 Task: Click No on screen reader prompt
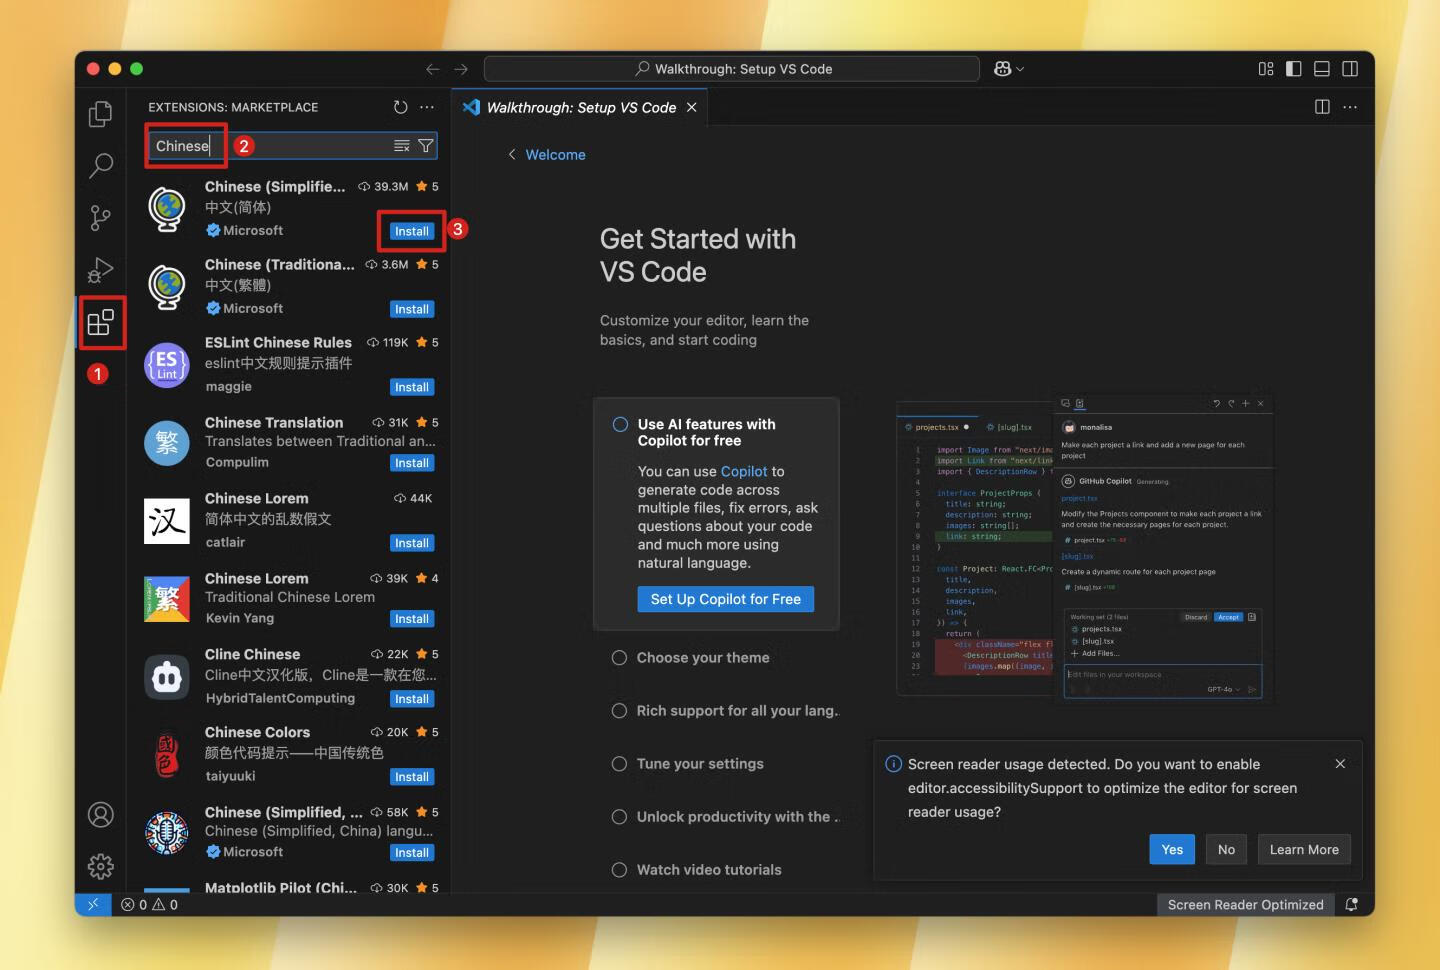pos(1226,850)
